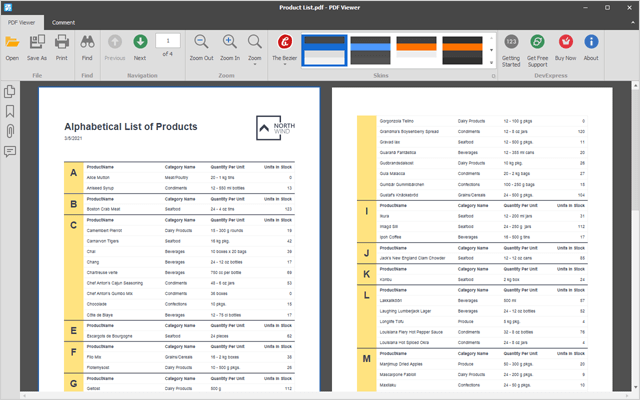640x400 pixels.
Task: Open Find with the binoculars icon
Action: pyautogui.click(x=87, y=47)
